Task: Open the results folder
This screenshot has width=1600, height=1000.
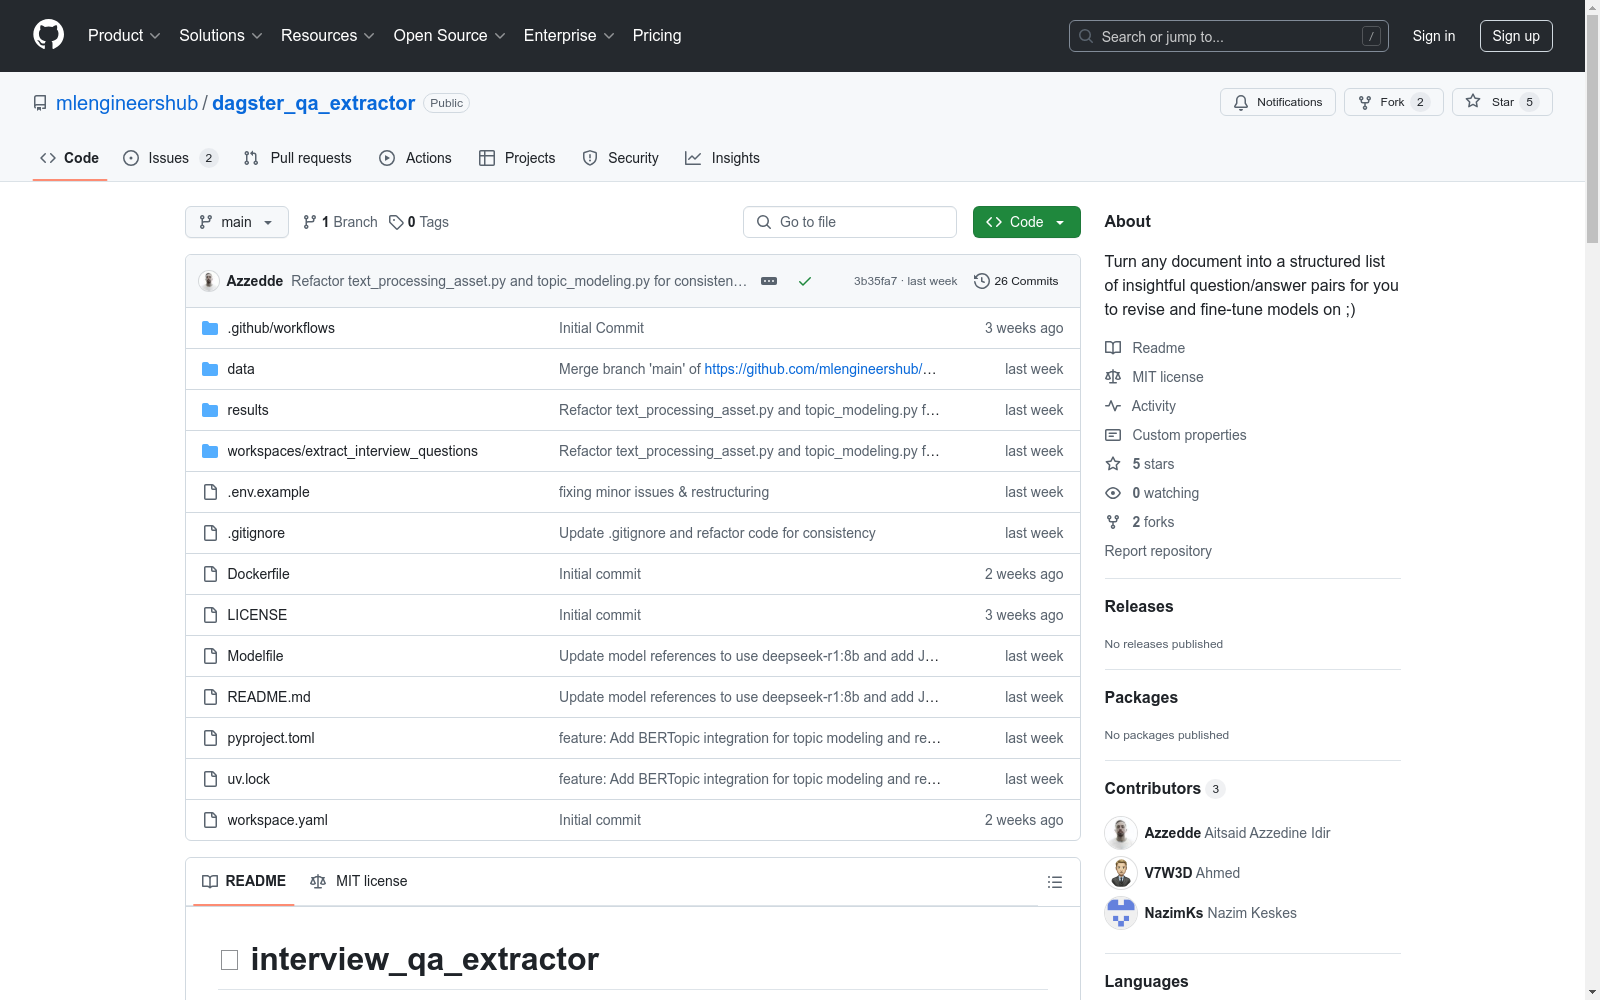Action: pyautogui.click(x=248, y=410)
